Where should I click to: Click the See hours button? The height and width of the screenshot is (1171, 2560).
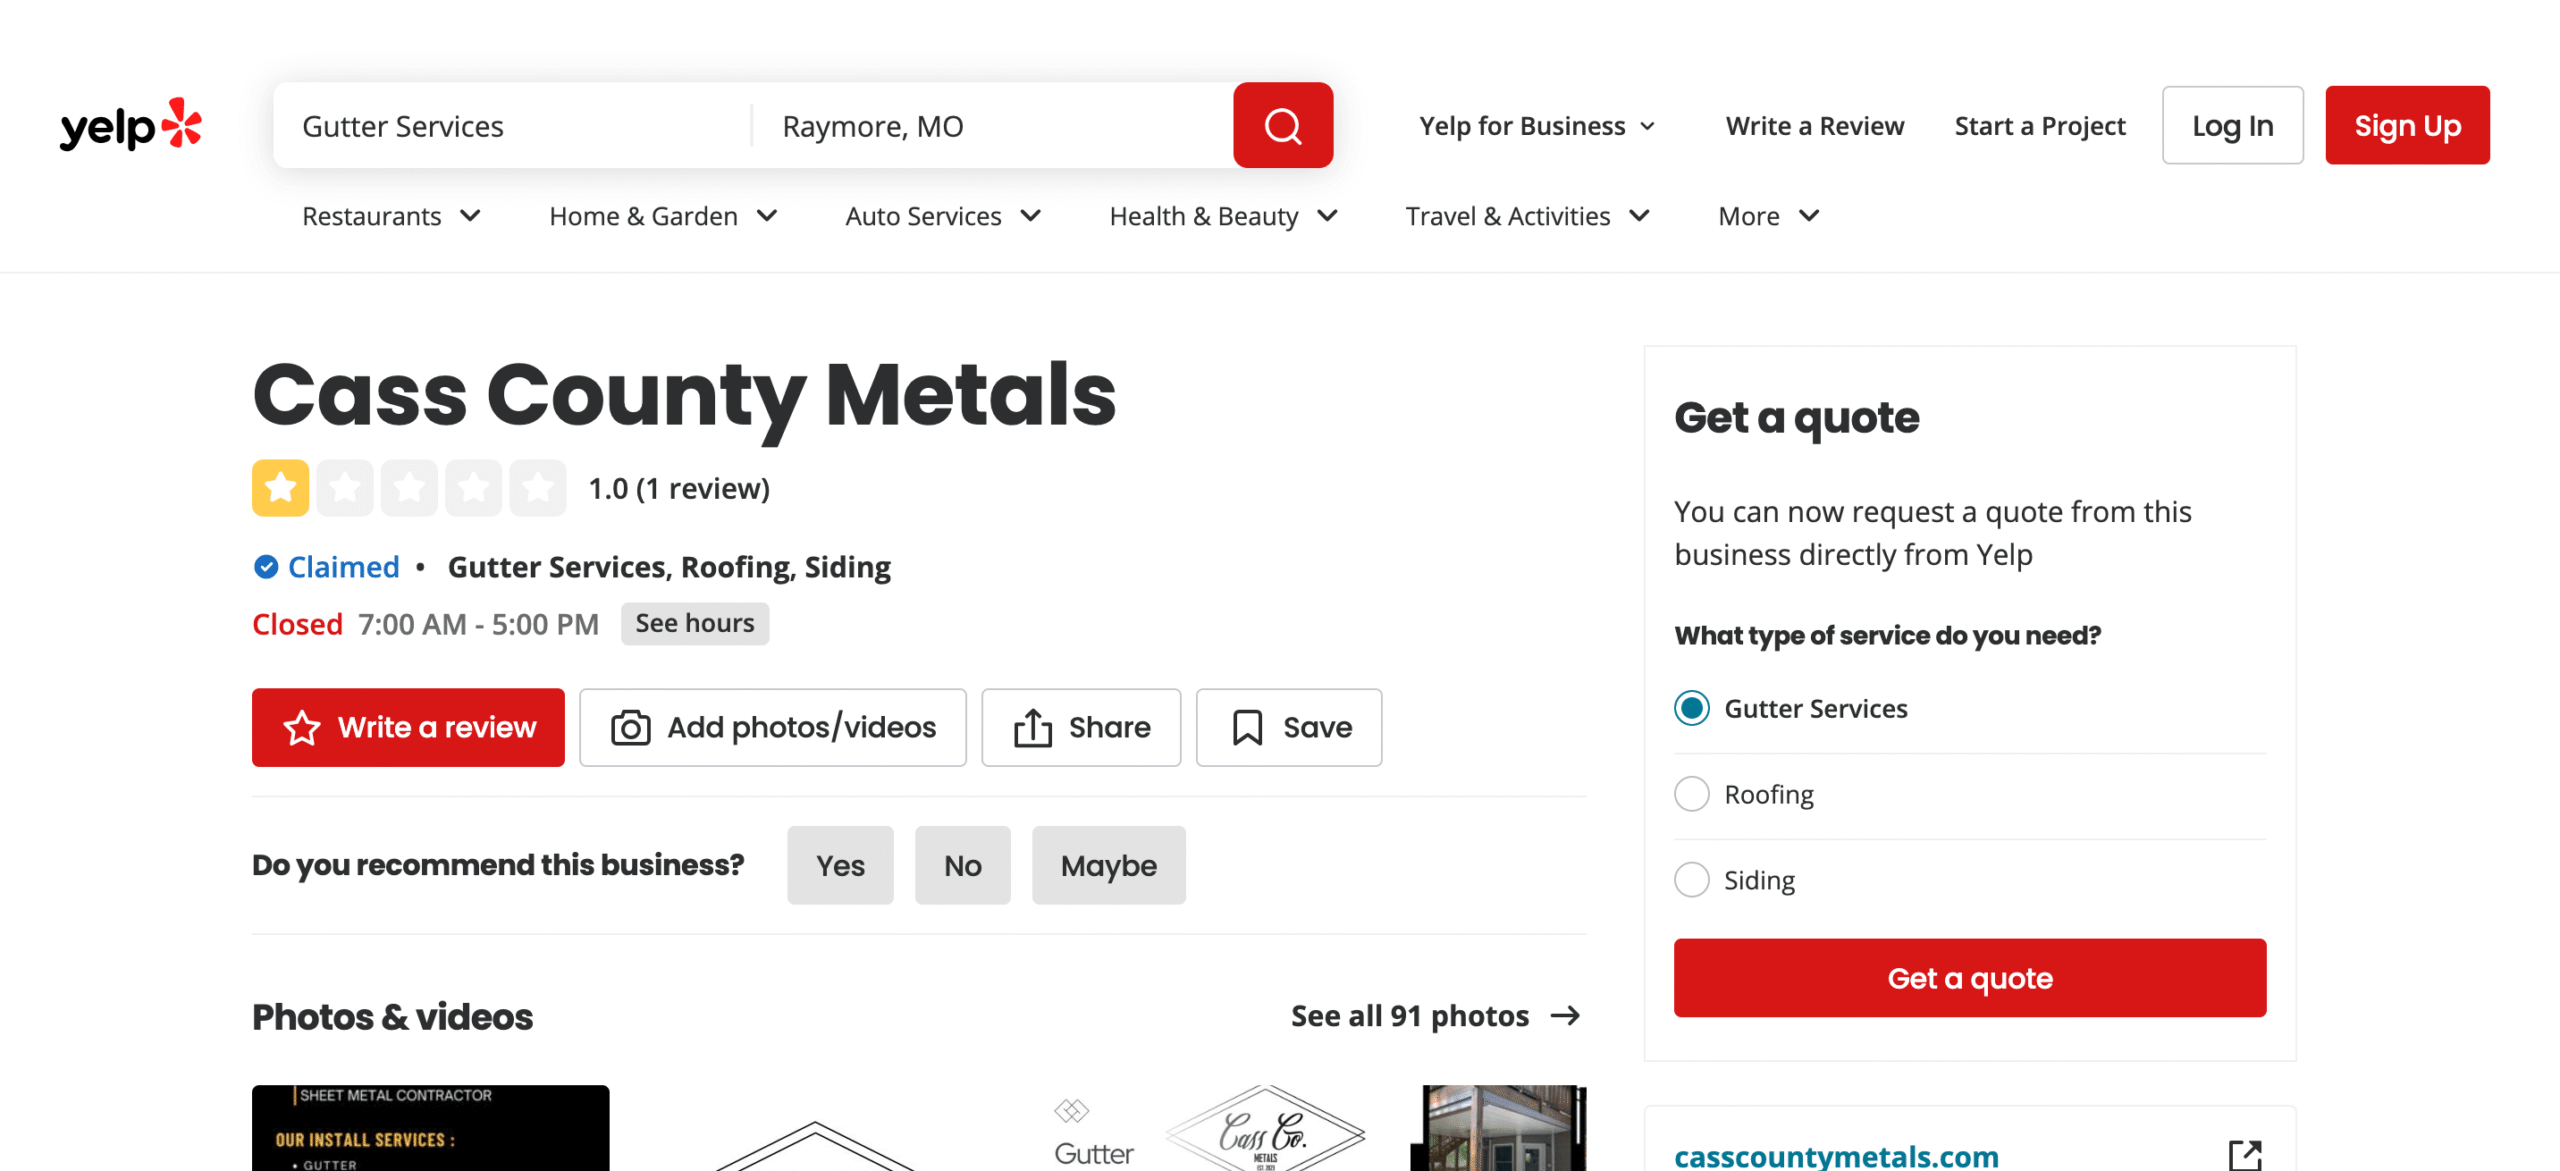[x=694, y=623]
